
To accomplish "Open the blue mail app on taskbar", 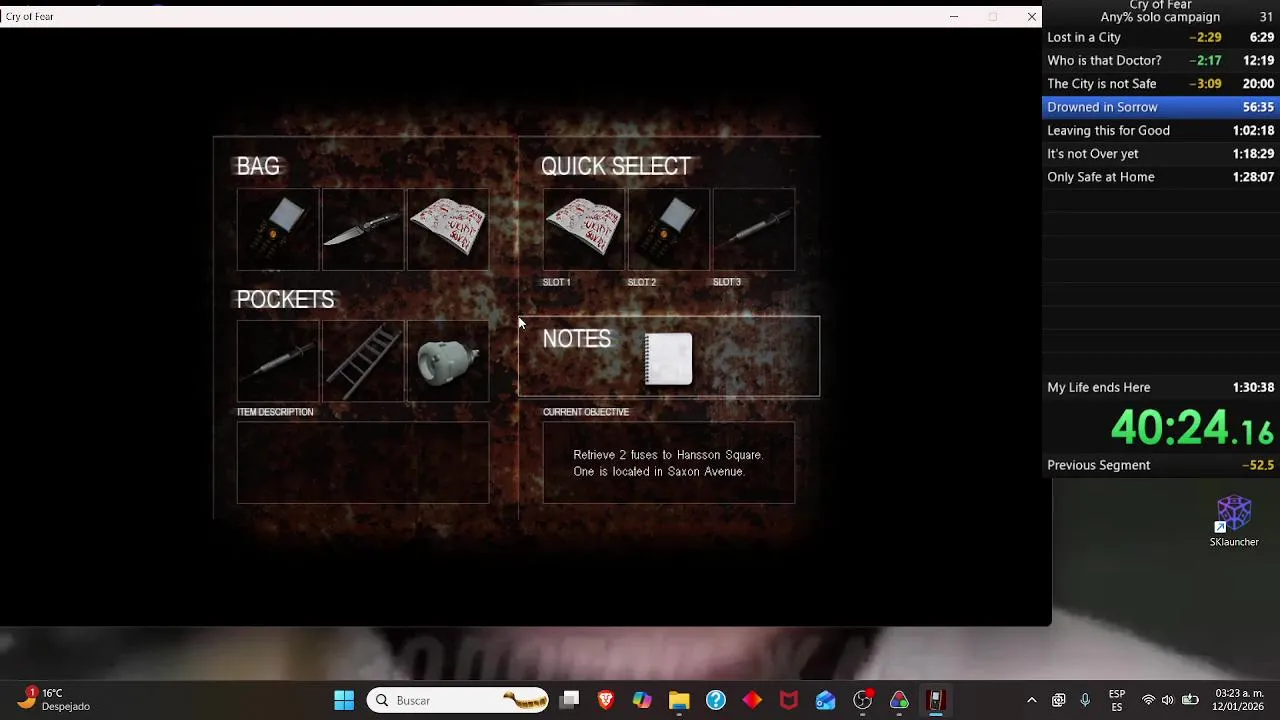I will click(825, 700).
